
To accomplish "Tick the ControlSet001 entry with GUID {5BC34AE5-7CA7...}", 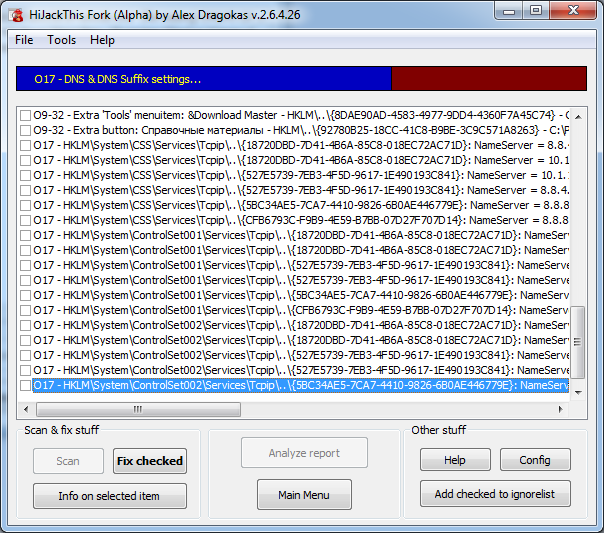I will tap(25, 295).
